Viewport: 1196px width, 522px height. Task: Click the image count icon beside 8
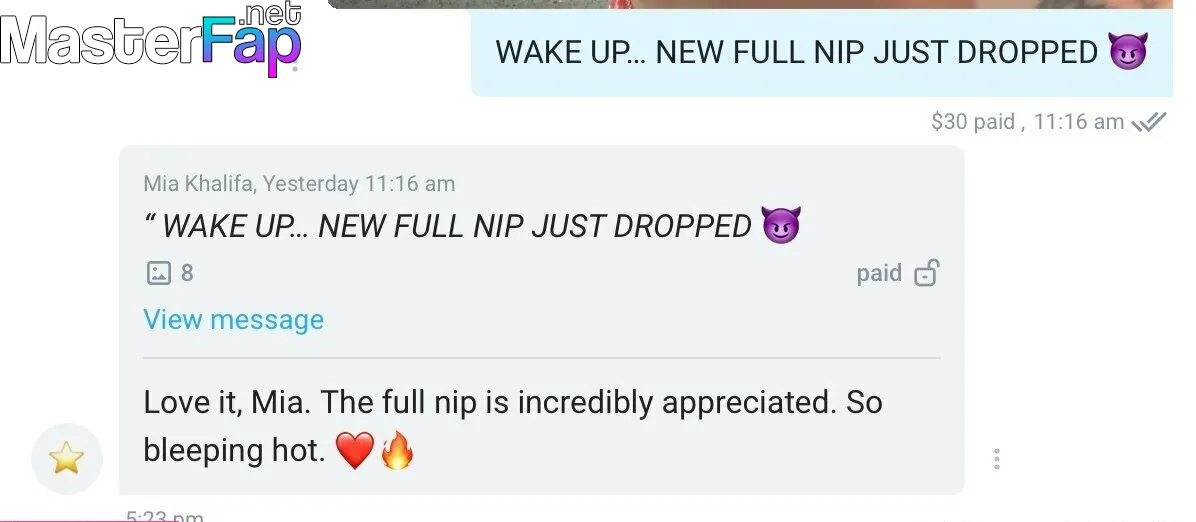158,272
